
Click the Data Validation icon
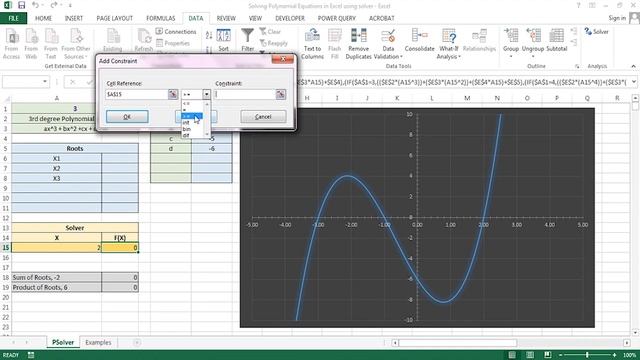tap(388, 37)
